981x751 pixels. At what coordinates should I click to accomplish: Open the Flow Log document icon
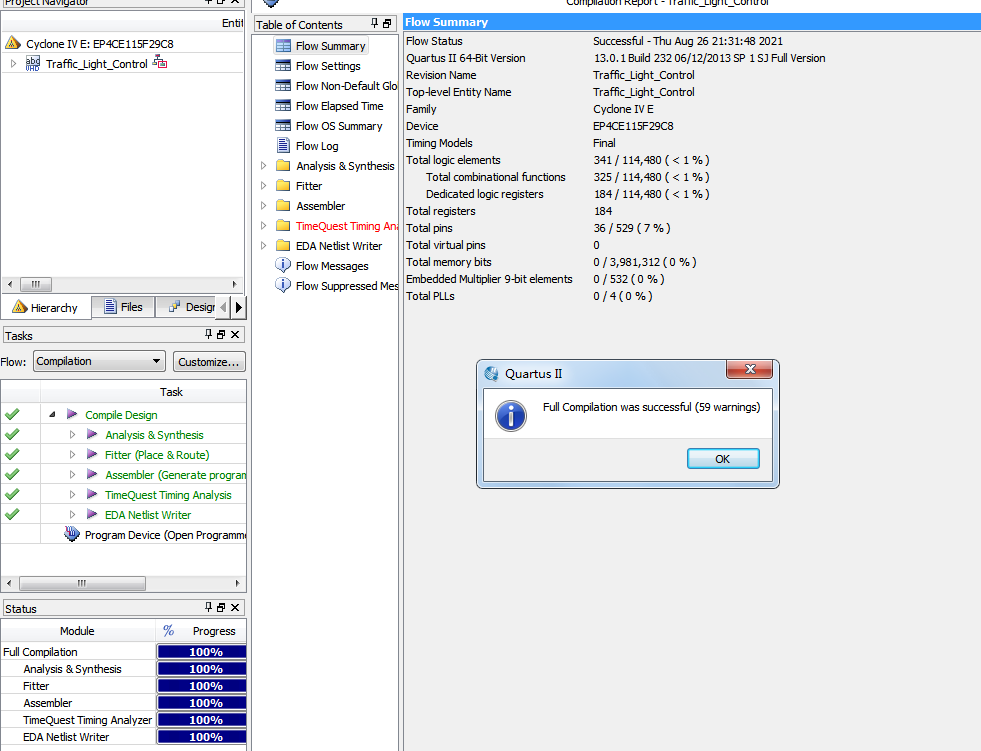coord(283,146)
